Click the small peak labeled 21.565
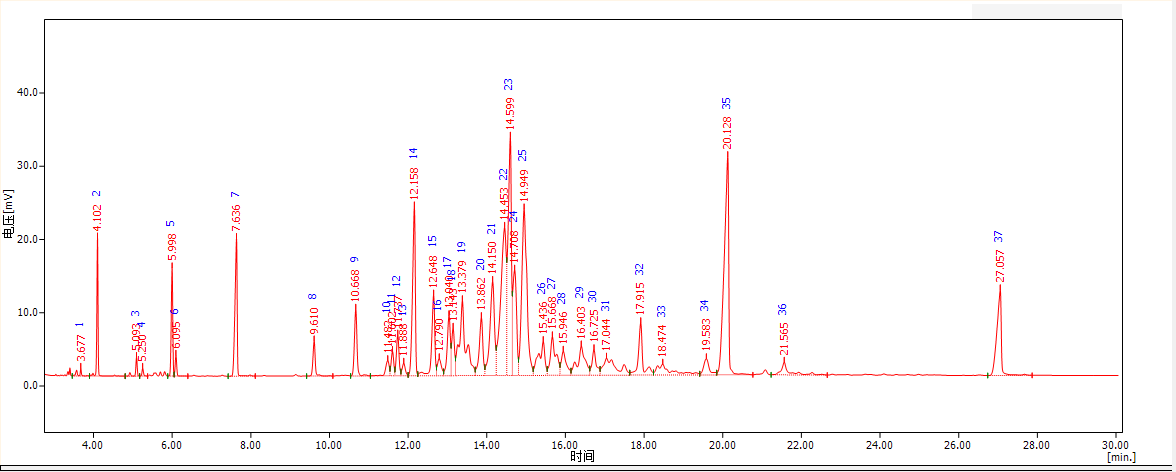 pyautogui.click(x=784, y=338)
